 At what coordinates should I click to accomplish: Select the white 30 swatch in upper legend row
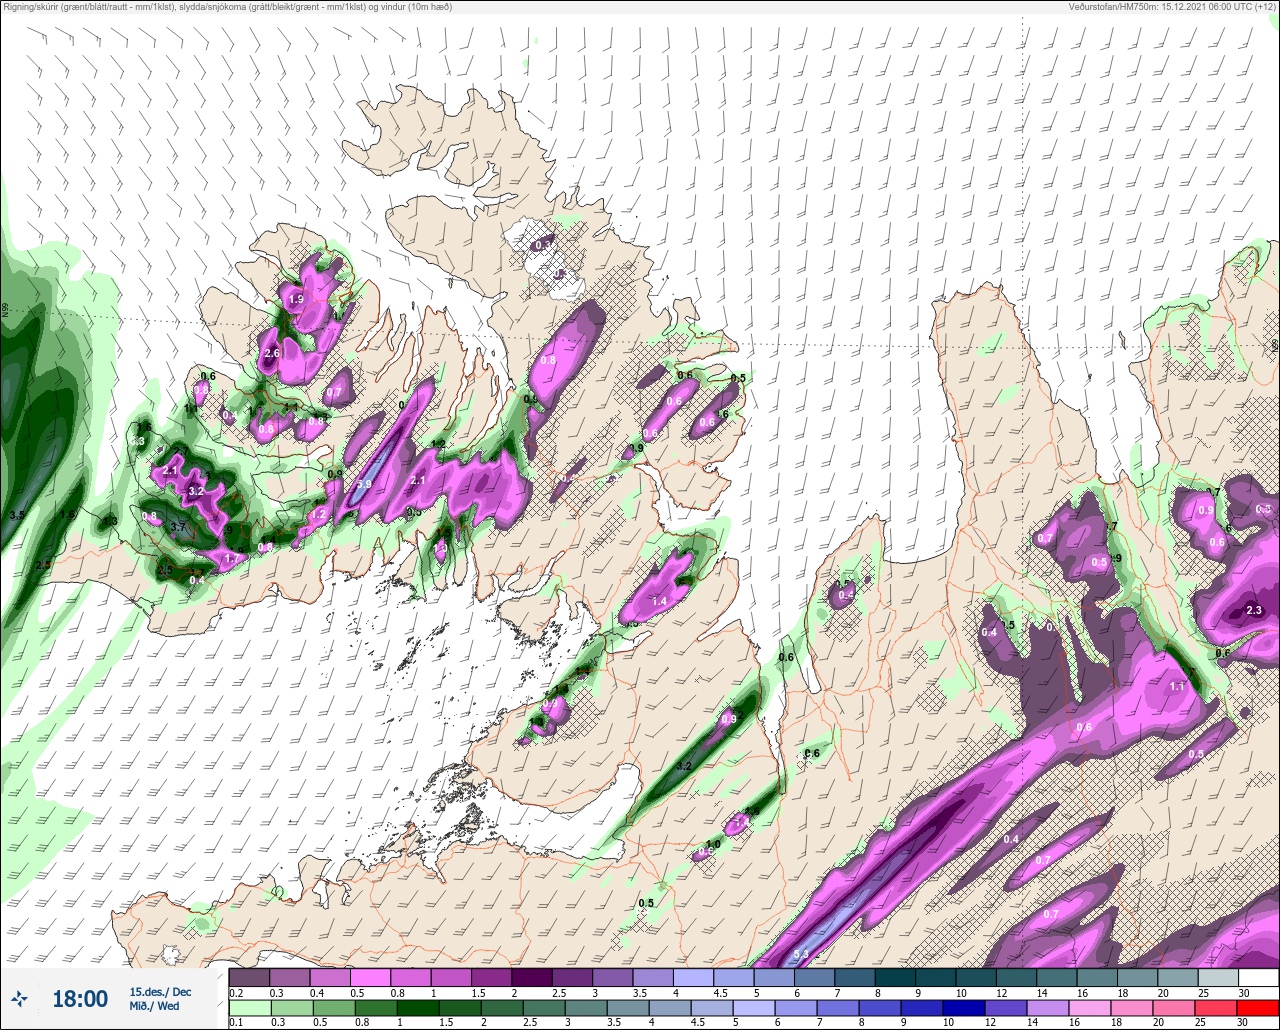click(x=1258, y=977)
